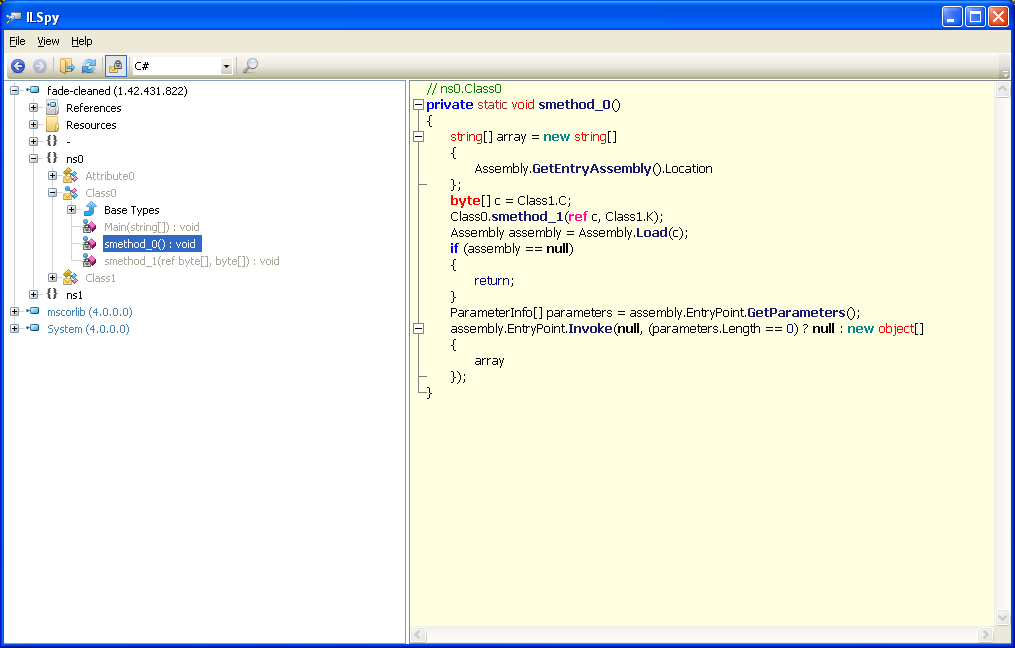The image size is (1015, 648).
Task: Toggle the show internal types button
Action: click(x=116, y=66)
